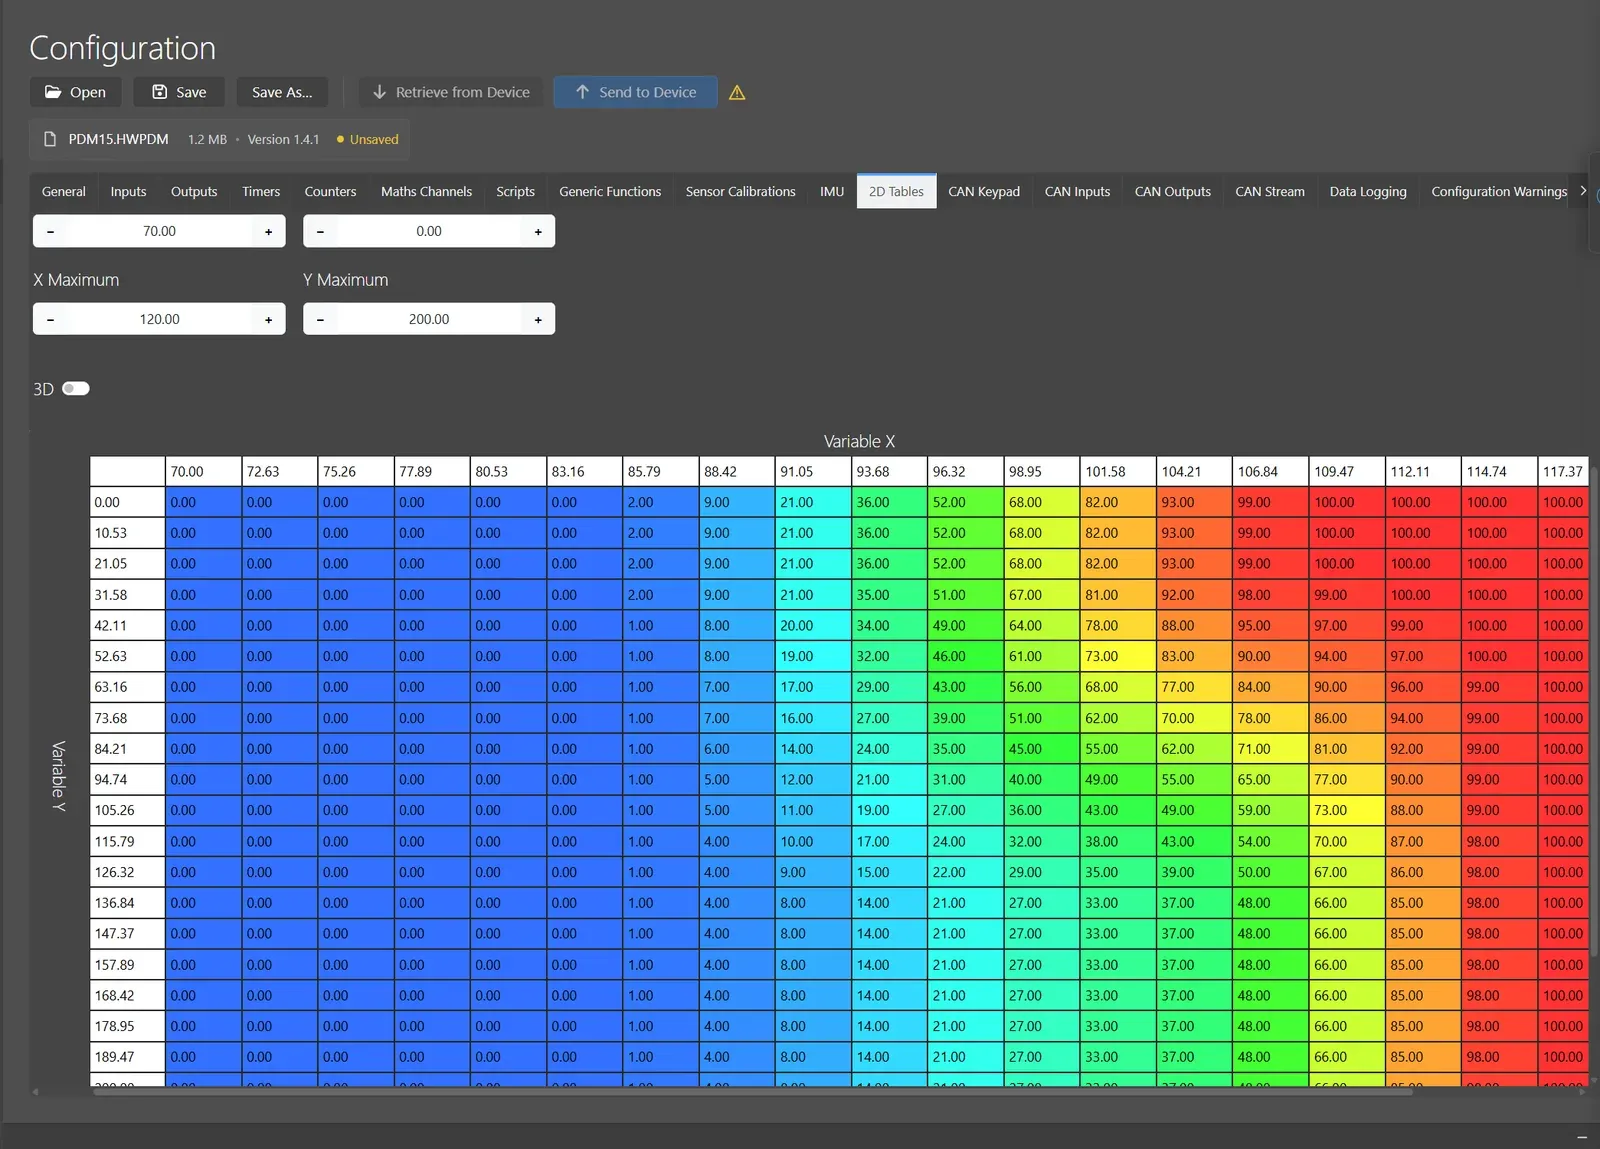This screenshot has width=1600, height=1149.
Task: Expand tab list with right chevron arrow
Action: pyautogui.click(x=1583, y=191)
